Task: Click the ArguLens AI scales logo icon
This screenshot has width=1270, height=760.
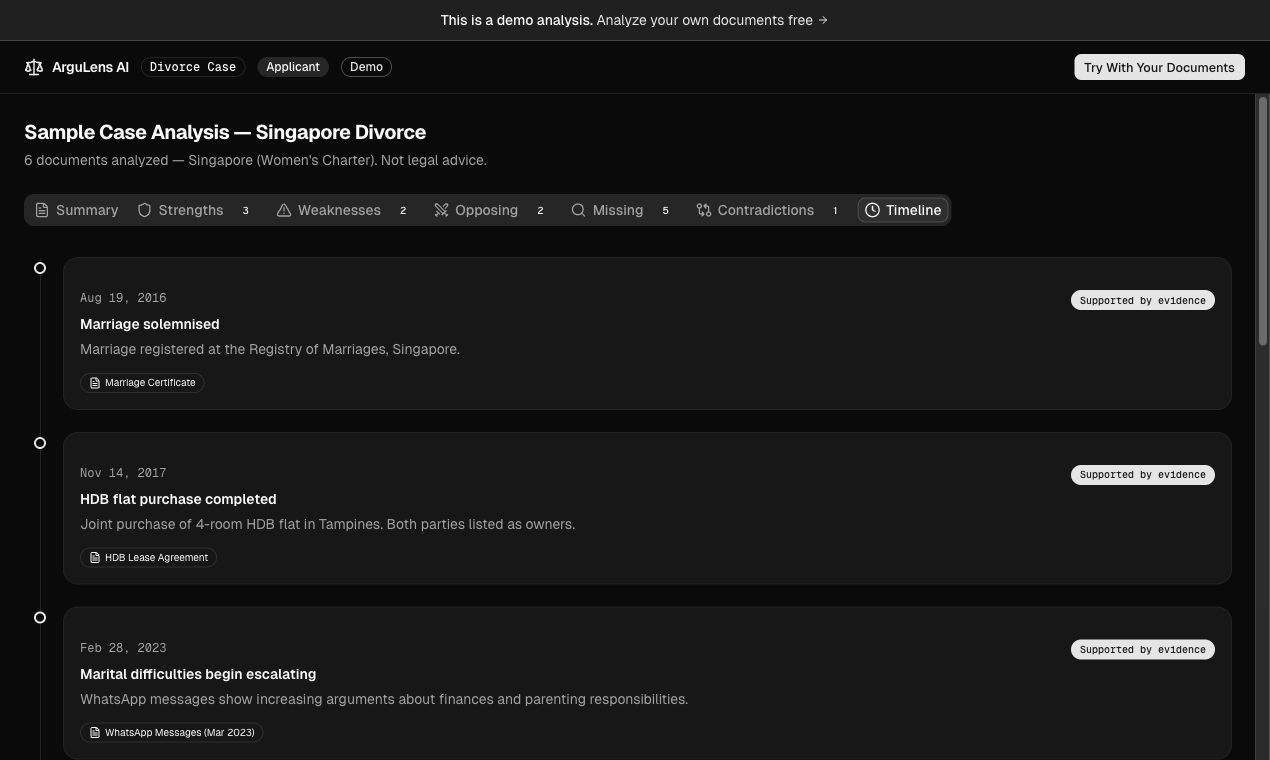Action: [34, 67]
